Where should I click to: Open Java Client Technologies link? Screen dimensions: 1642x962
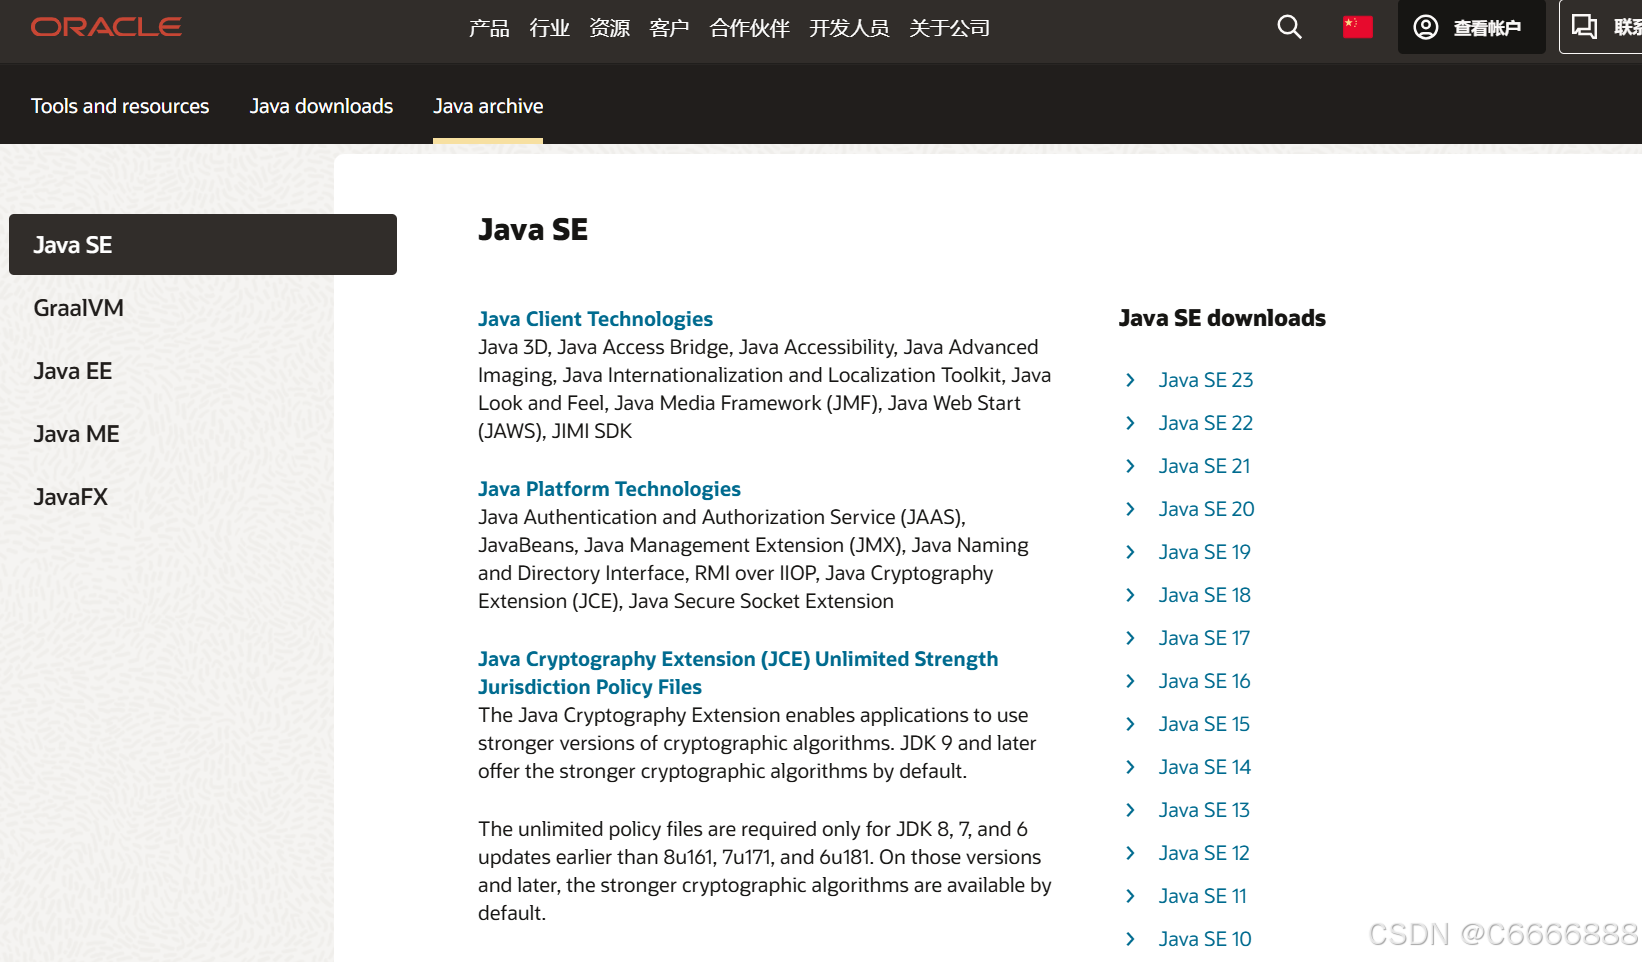pos(595,319)
